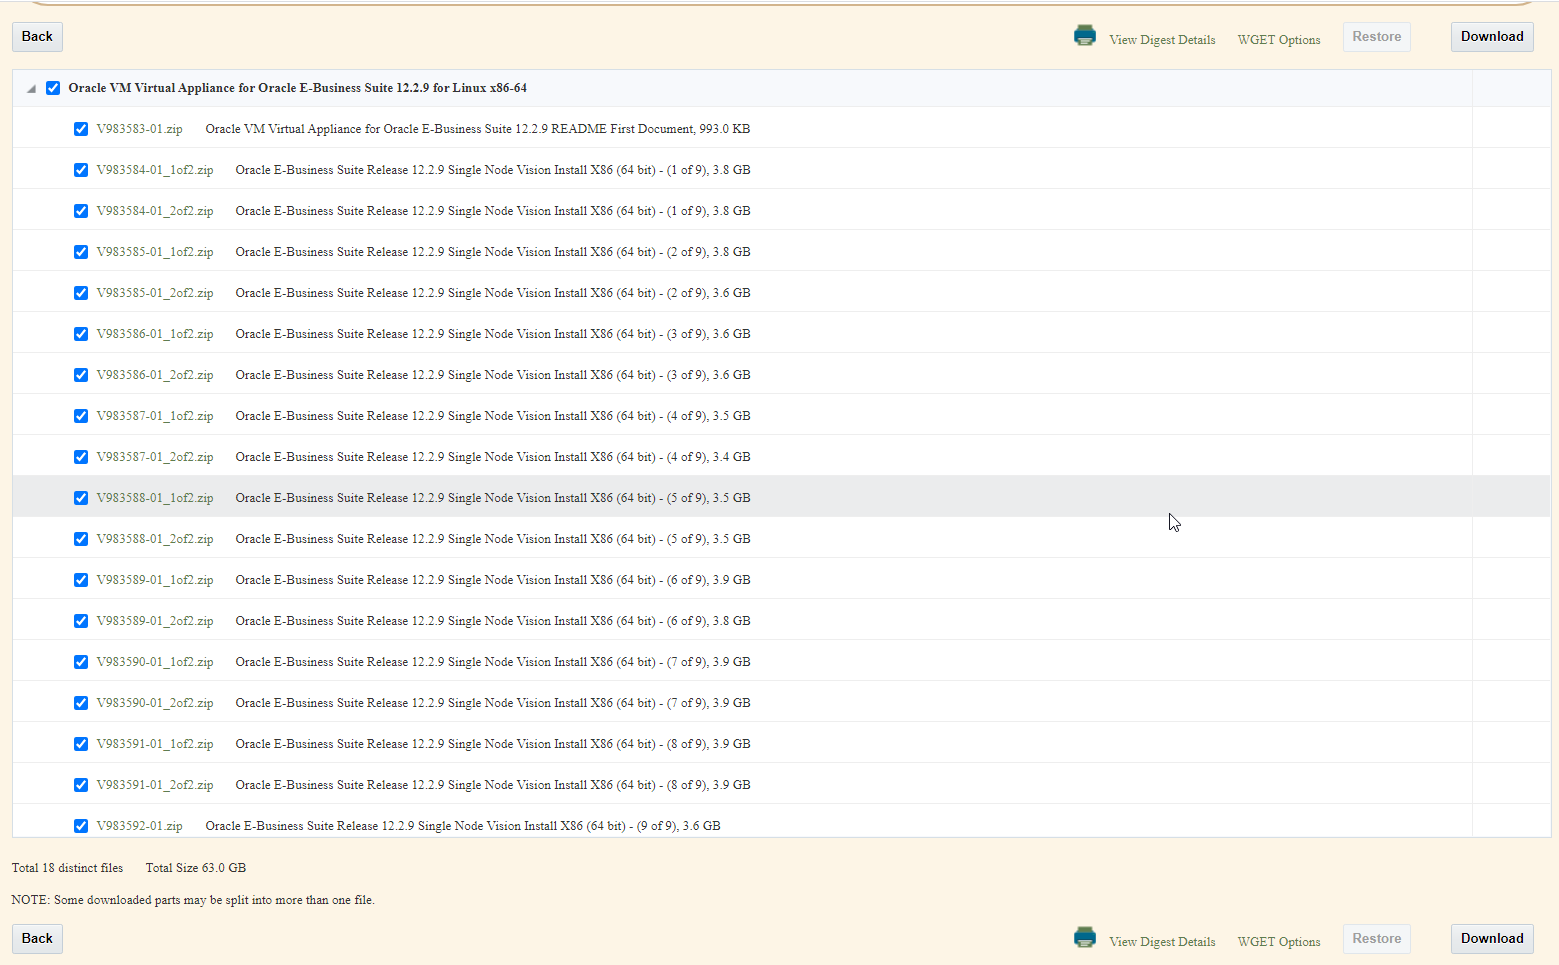Click the '(4 of 9), 3.4 GB' description
This screenshot has width=1559, height=965.
[492, 457]
